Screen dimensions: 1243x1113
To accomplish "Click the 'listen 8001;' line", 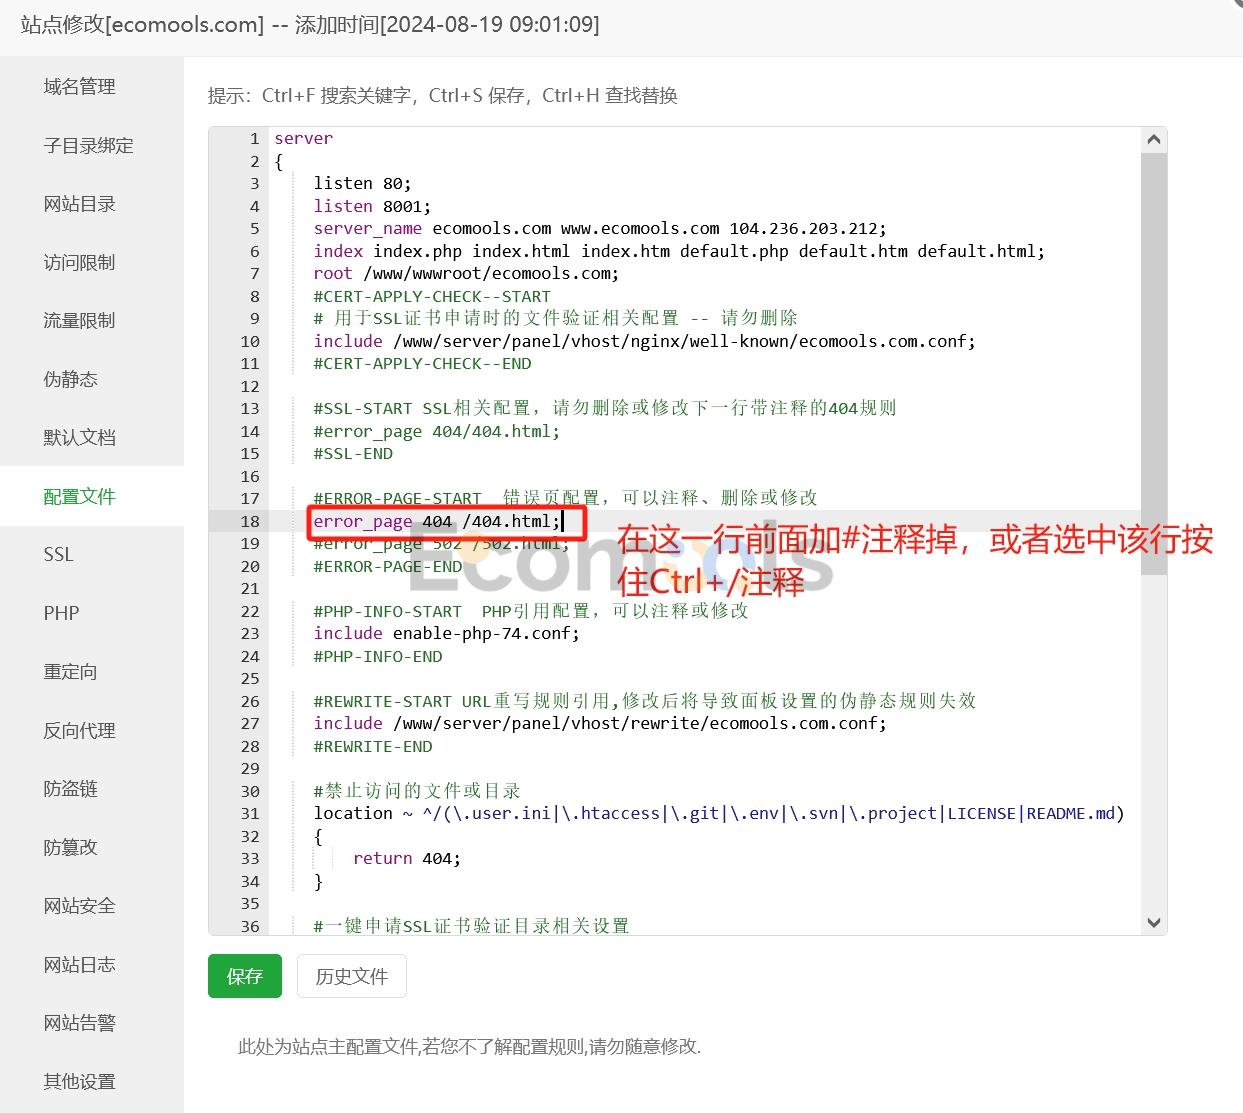I will [x=372, y=206].
